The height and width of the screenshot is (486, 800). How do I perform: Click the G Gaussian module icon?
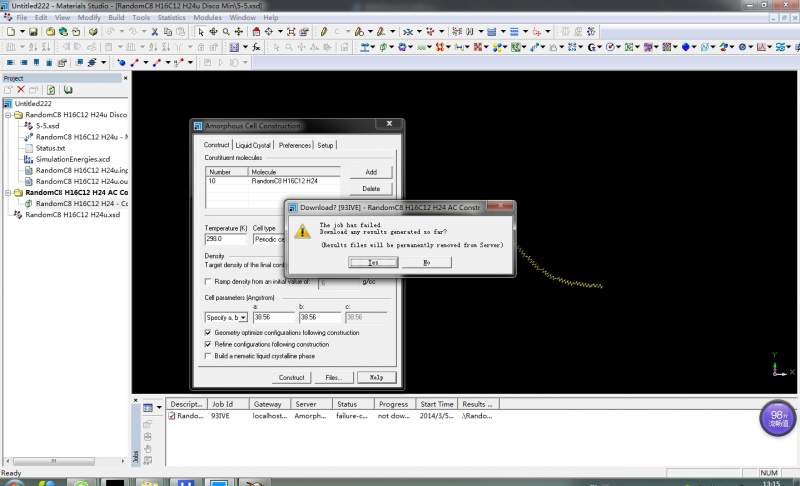pos(592,47)
